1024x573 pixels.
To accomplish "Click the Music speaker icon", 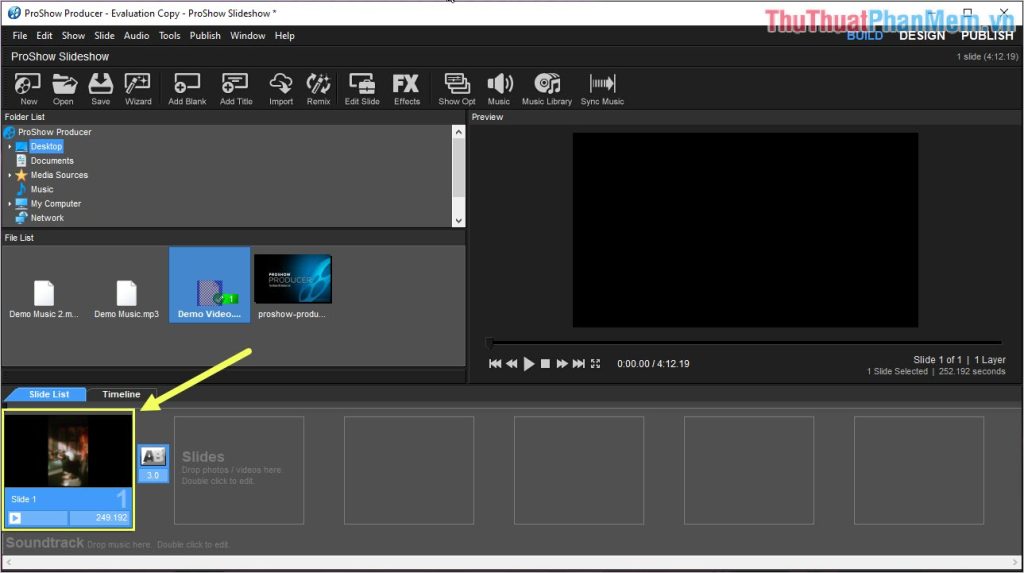I will point(499,88).
